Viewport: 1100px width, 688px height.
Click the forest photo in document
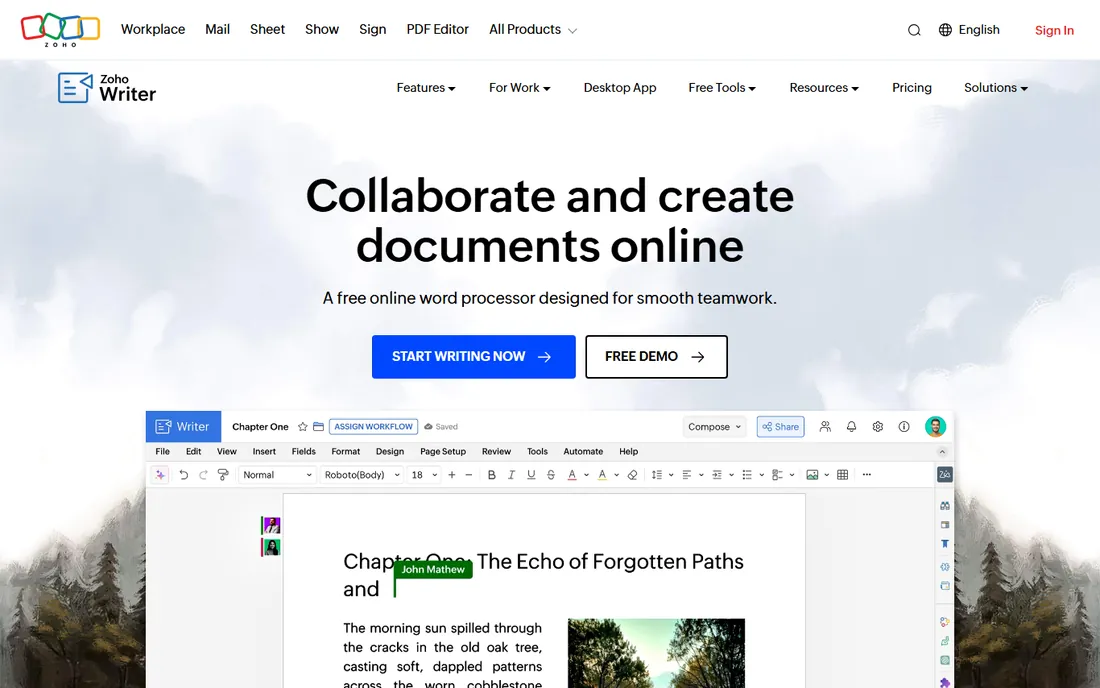(x=656, y=653)
